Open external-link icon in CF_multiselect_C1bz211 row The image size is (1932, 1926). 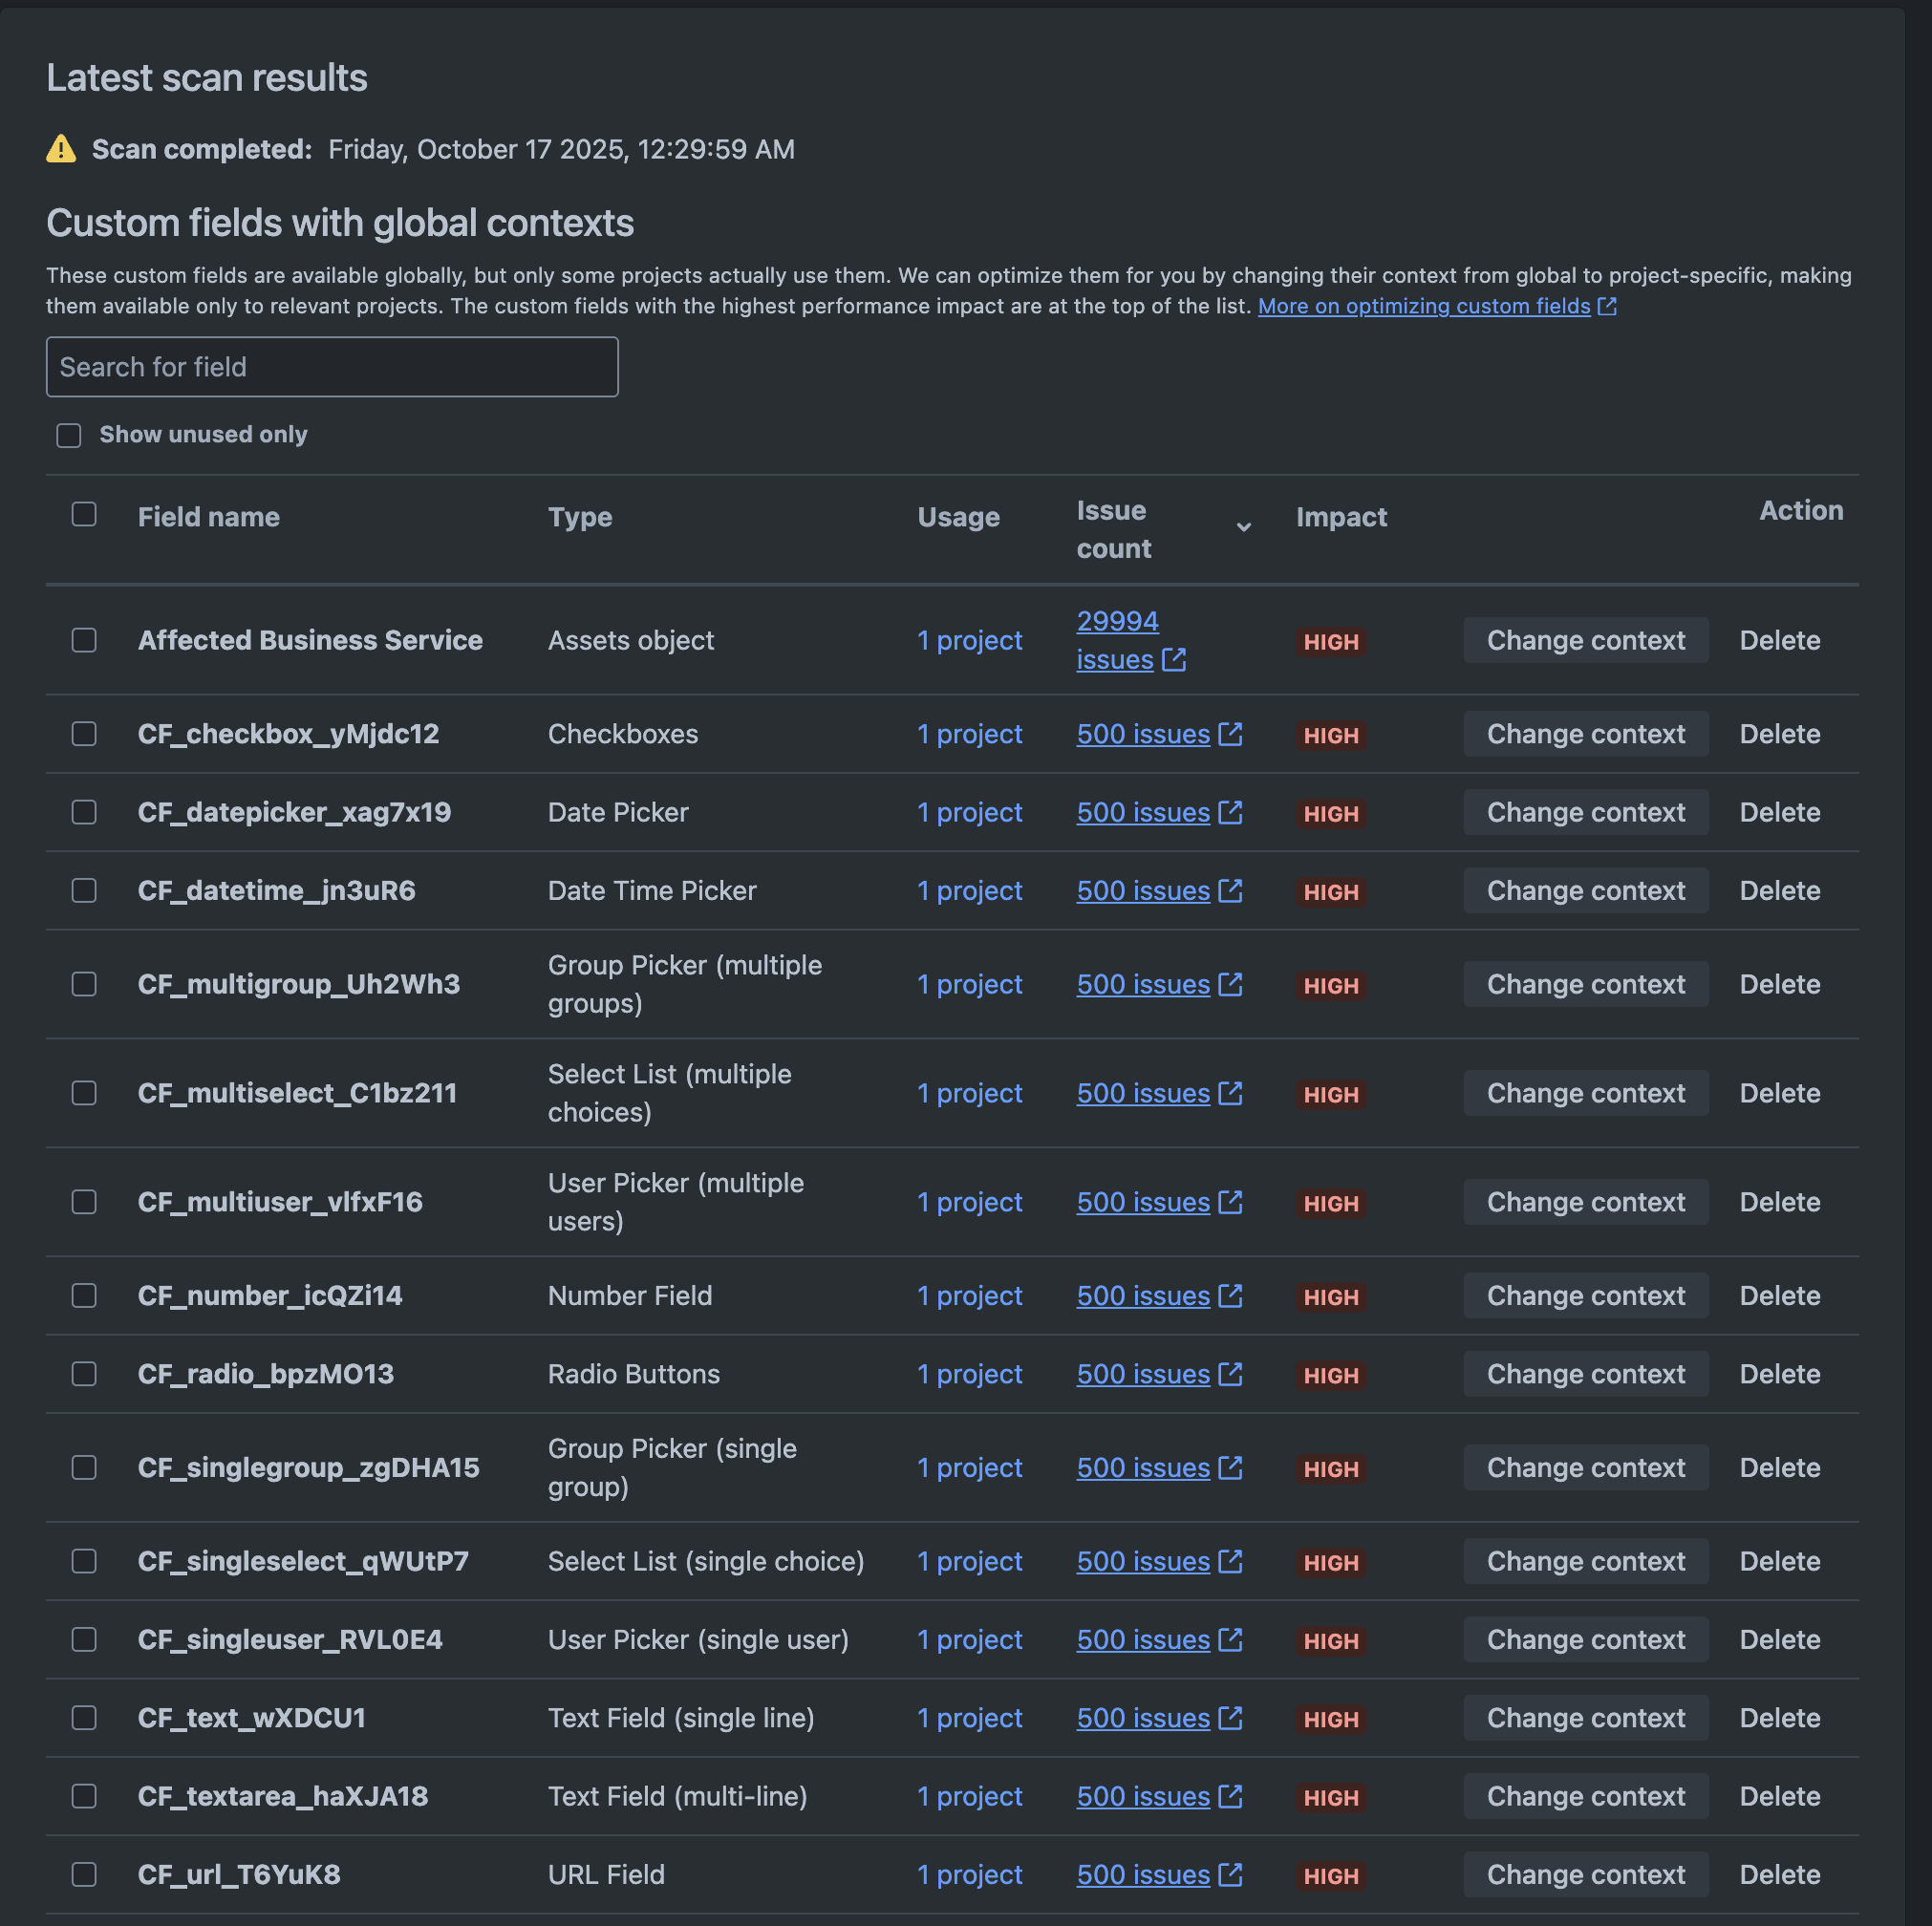(1231, 1093)
